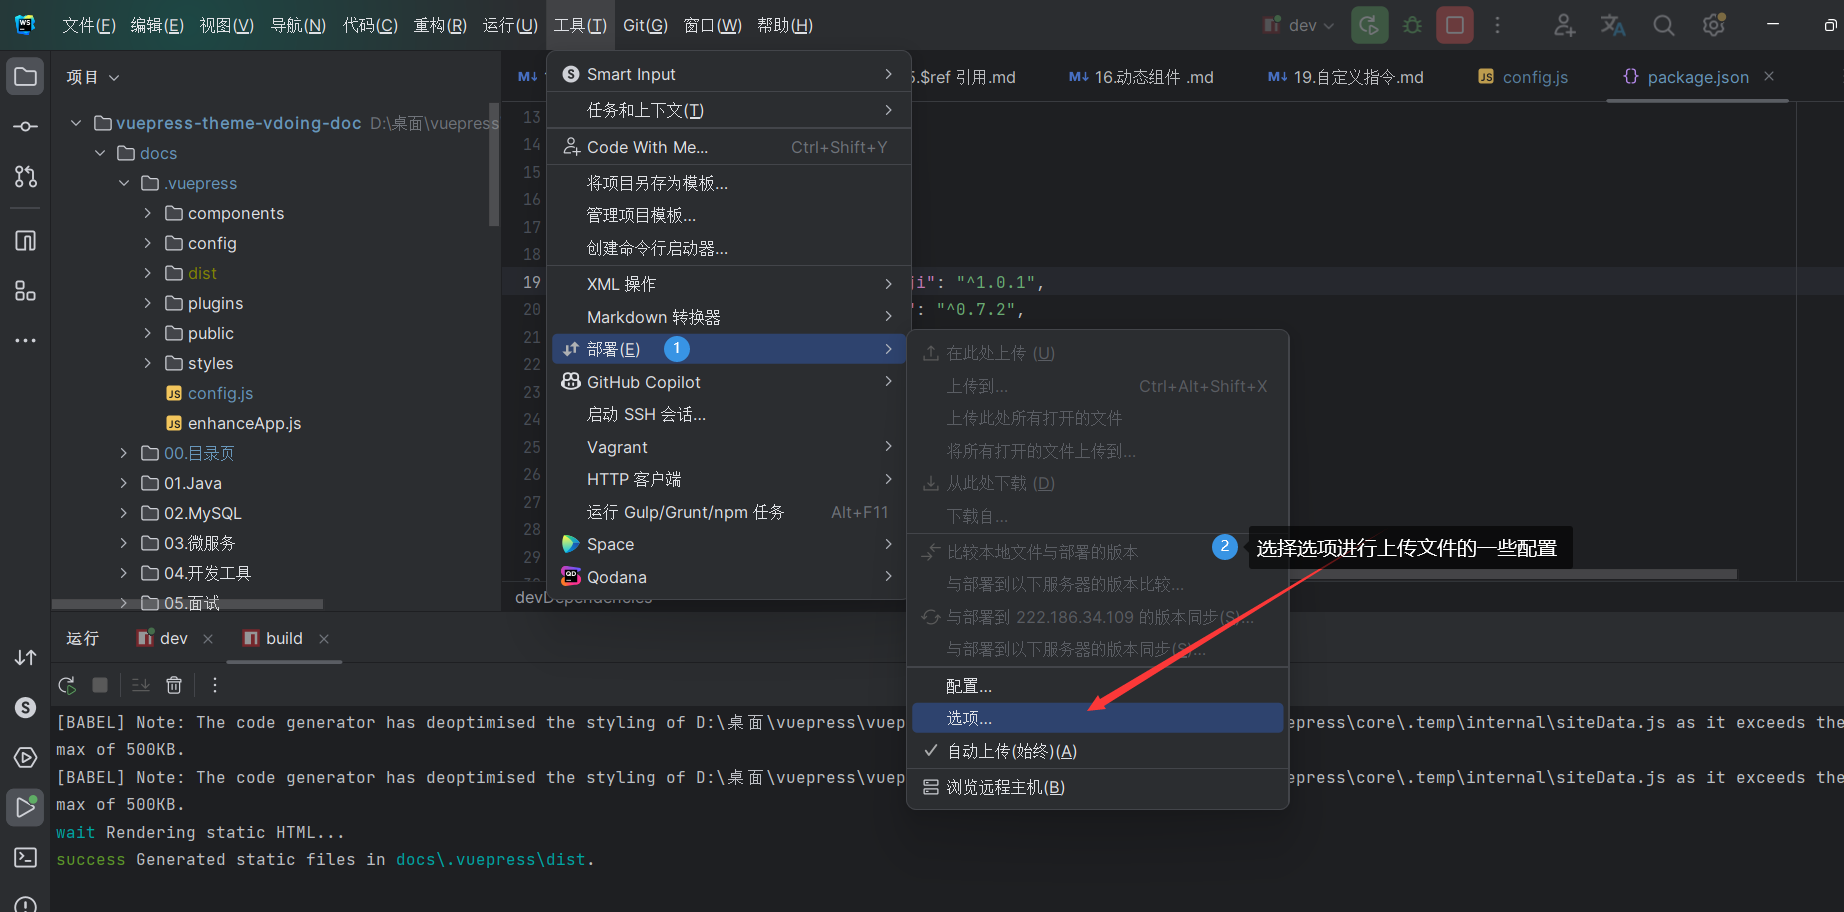Select Code With Me menu entry
Screen dimensions: 1844x912
(x=729, y=147)
